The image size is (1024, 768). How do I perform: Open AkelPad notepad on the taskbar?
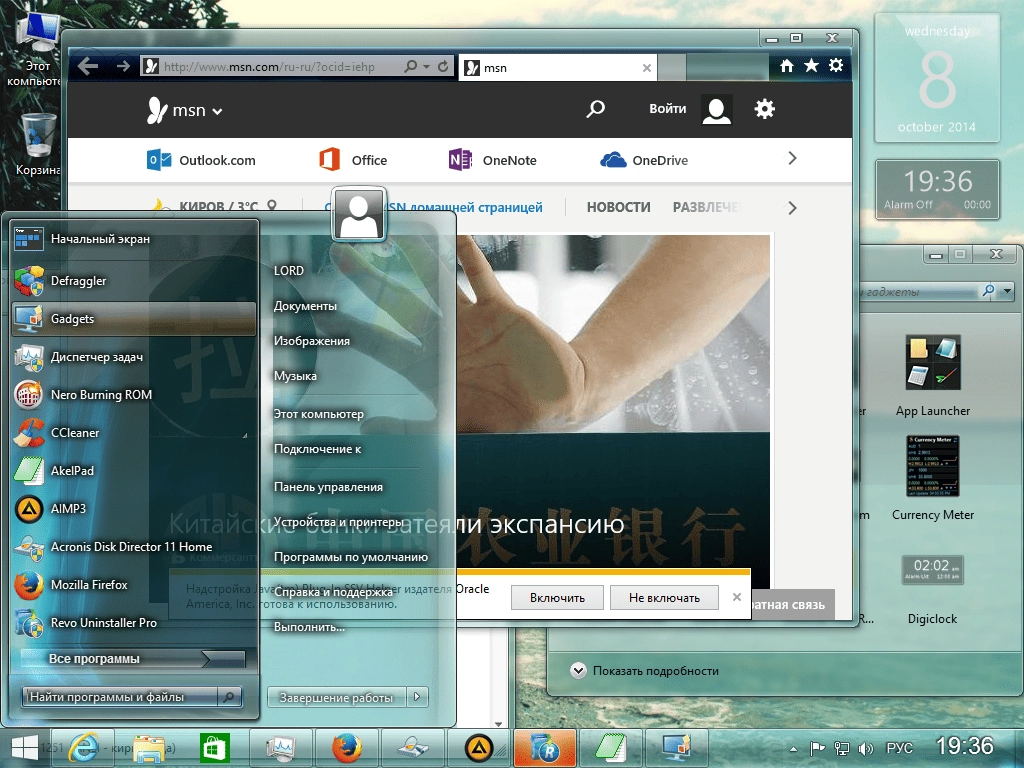(x=611, y=748)
